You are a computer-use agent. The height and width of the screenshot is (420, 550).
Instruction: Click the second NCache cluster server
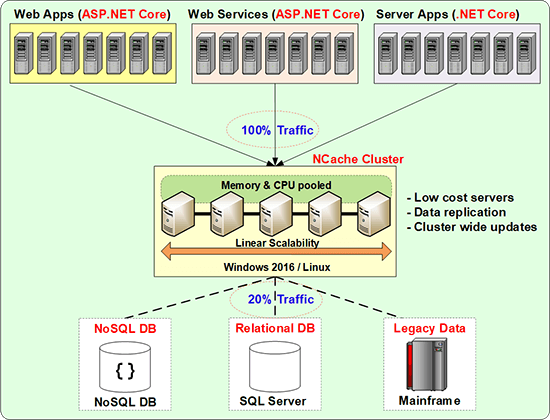pyautogui.click(x=227, y=214)
